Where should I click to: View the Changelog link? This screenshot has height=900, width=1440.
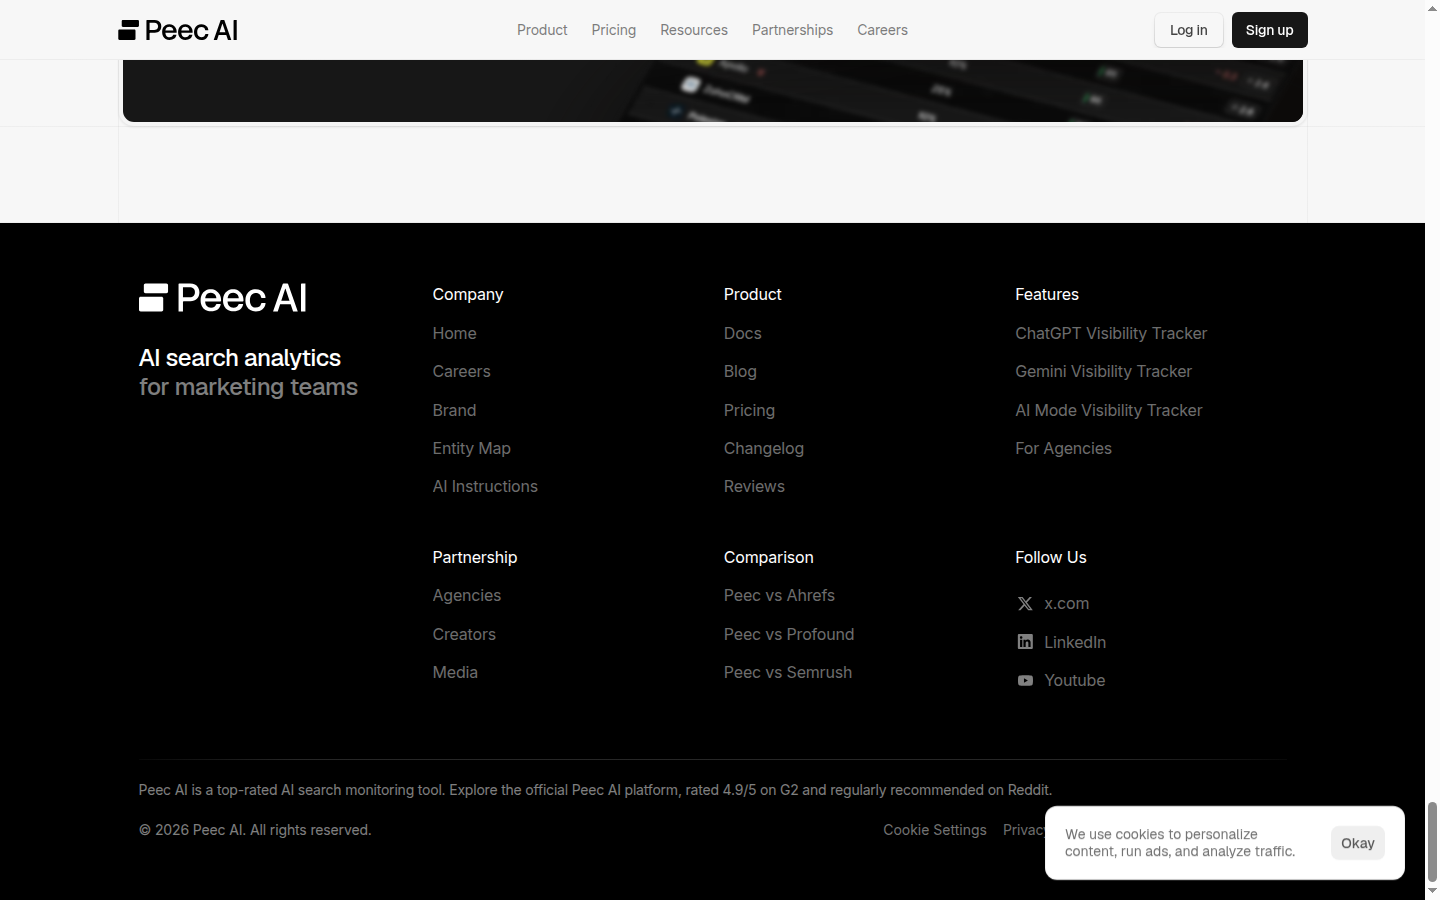[764, 448]
